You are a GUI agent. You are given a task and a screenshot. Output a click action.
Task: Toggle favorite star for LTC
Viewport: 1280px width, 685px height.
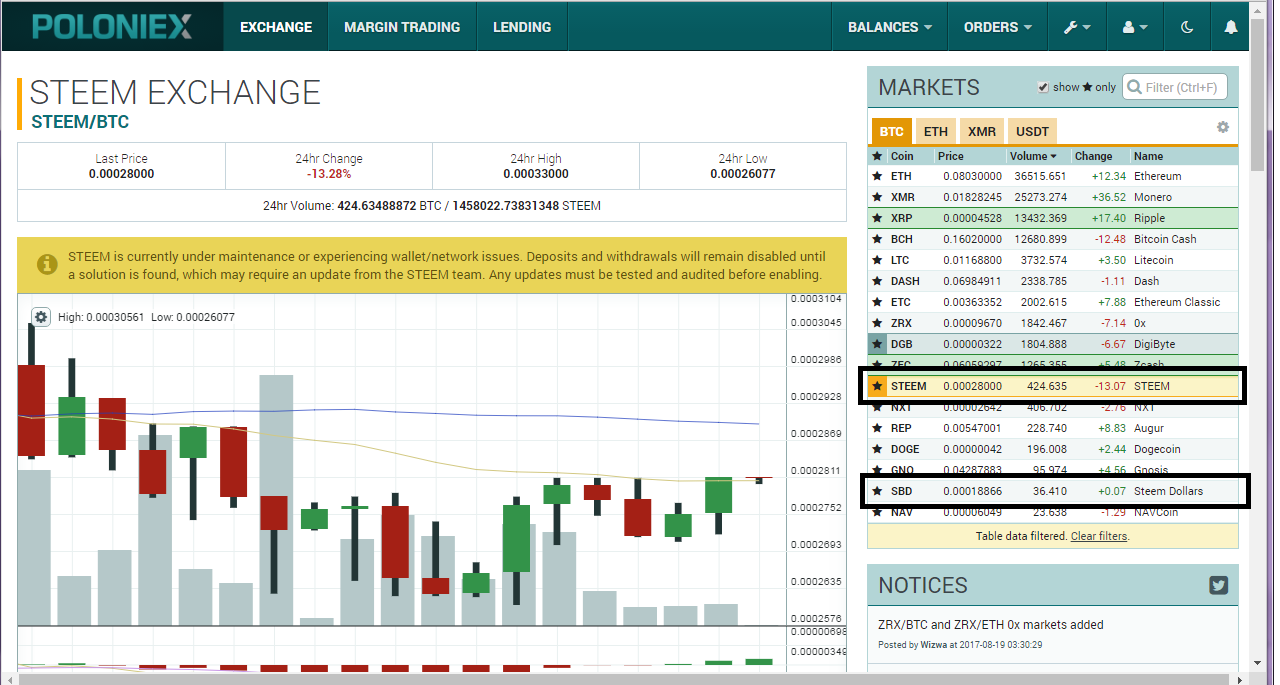coord(877,260)
